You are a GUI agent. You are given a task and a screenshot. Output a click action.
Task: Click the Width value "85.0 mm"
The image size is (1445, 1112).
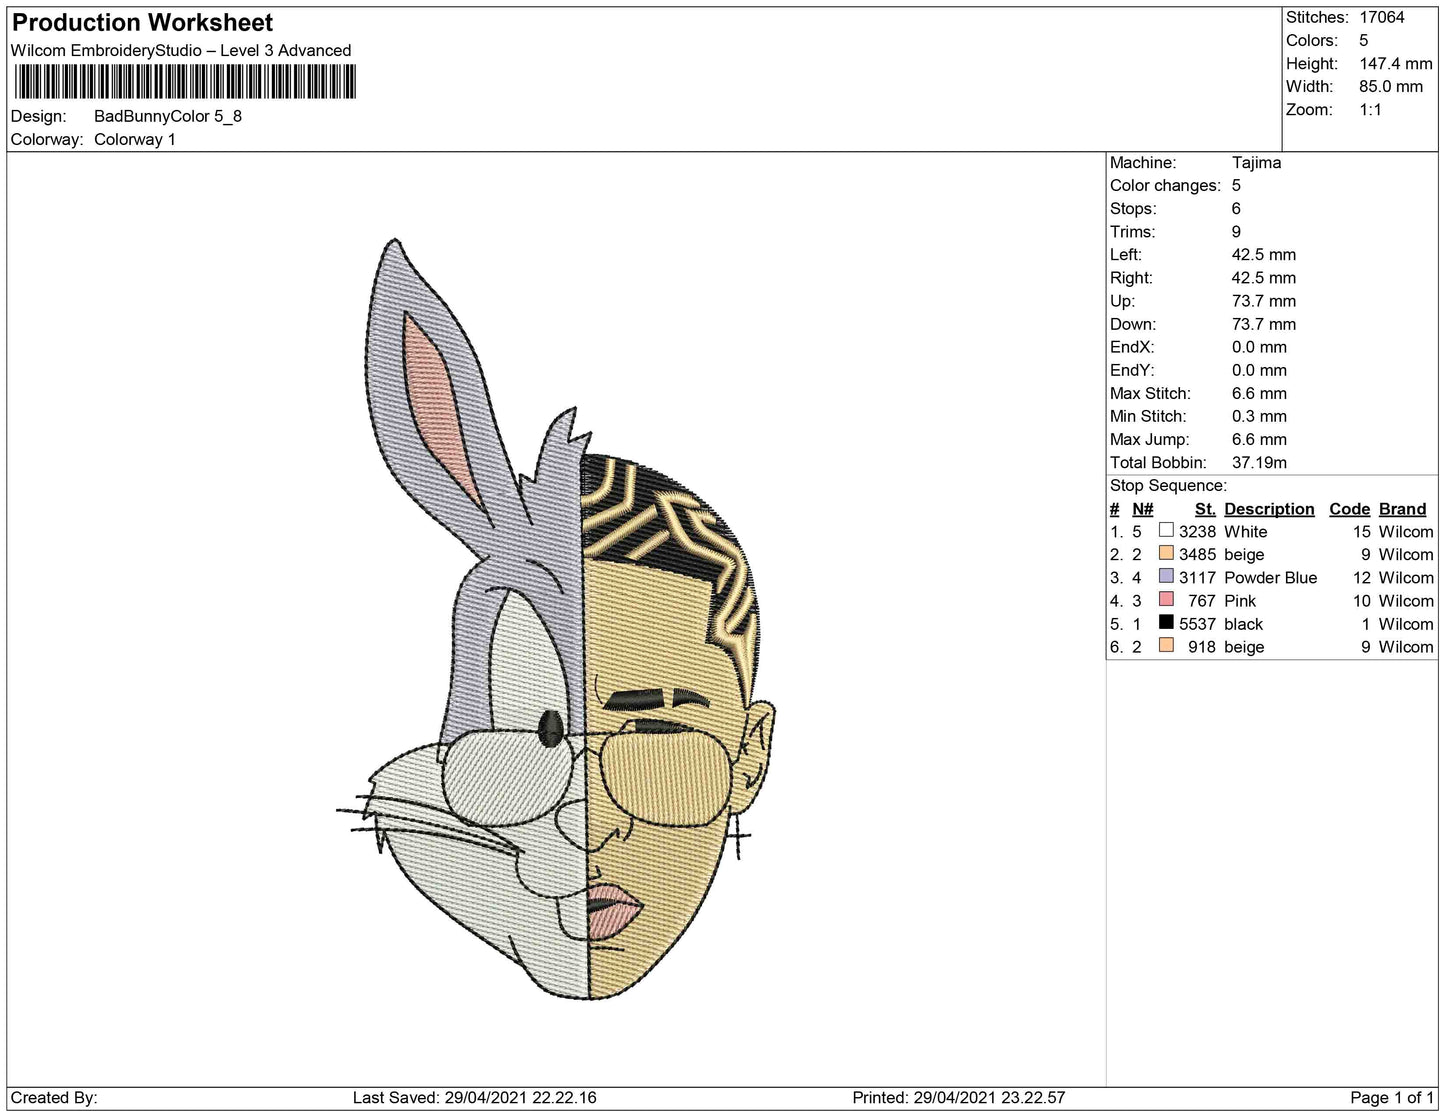pos(1391,86)
